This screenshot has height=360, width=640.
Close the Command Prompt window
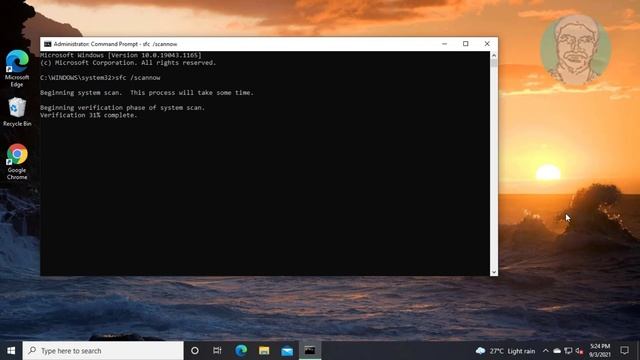click(x=487, y=44)
